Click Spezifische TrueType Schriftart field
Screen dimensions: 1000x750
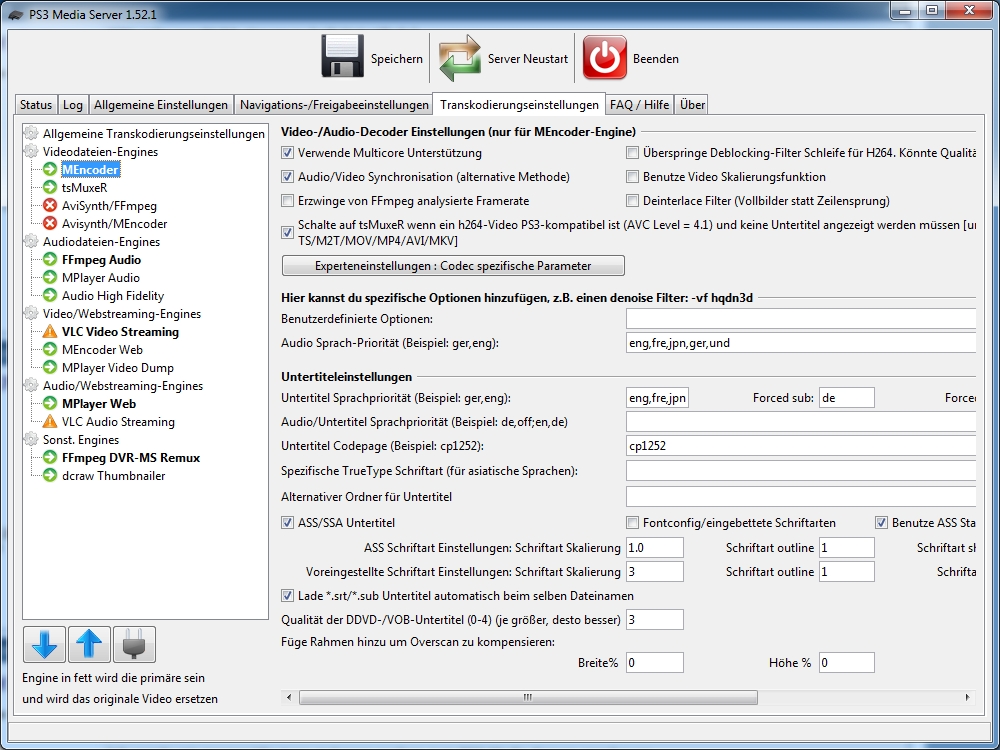tap(801, 471)
